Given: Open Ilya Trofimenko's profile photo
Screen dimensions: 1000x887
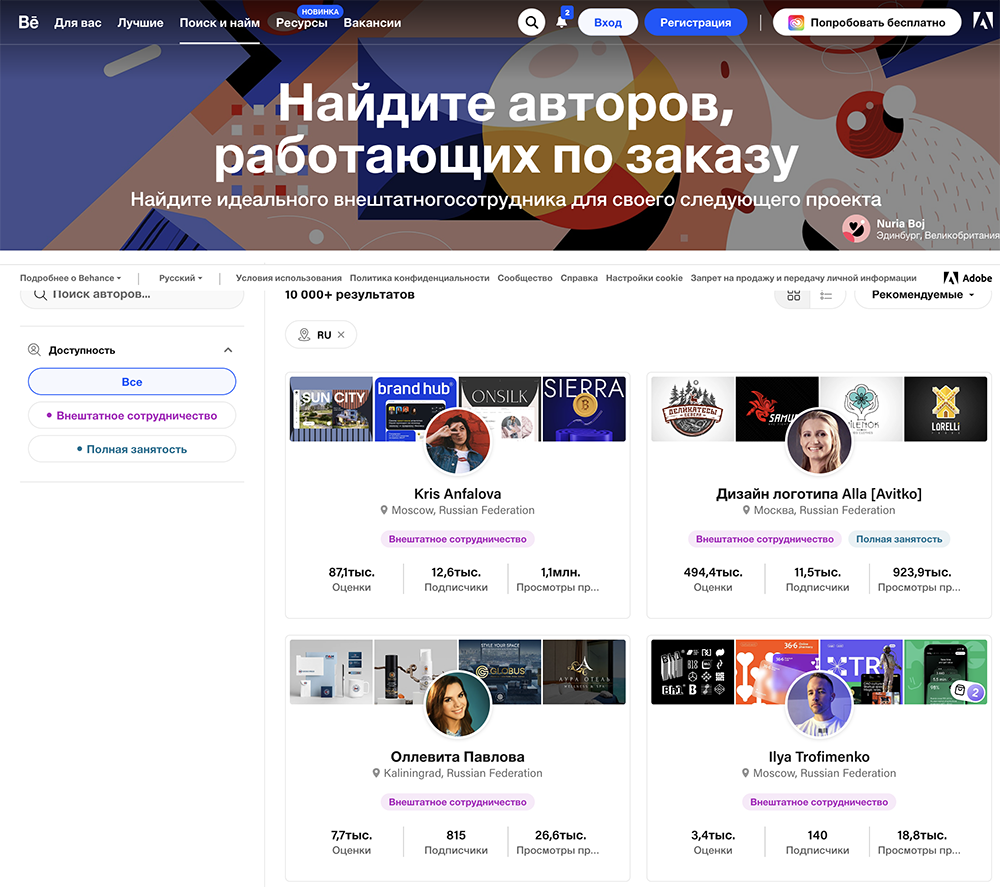Looking at the screenshot, I should click(x=819, y=704).
